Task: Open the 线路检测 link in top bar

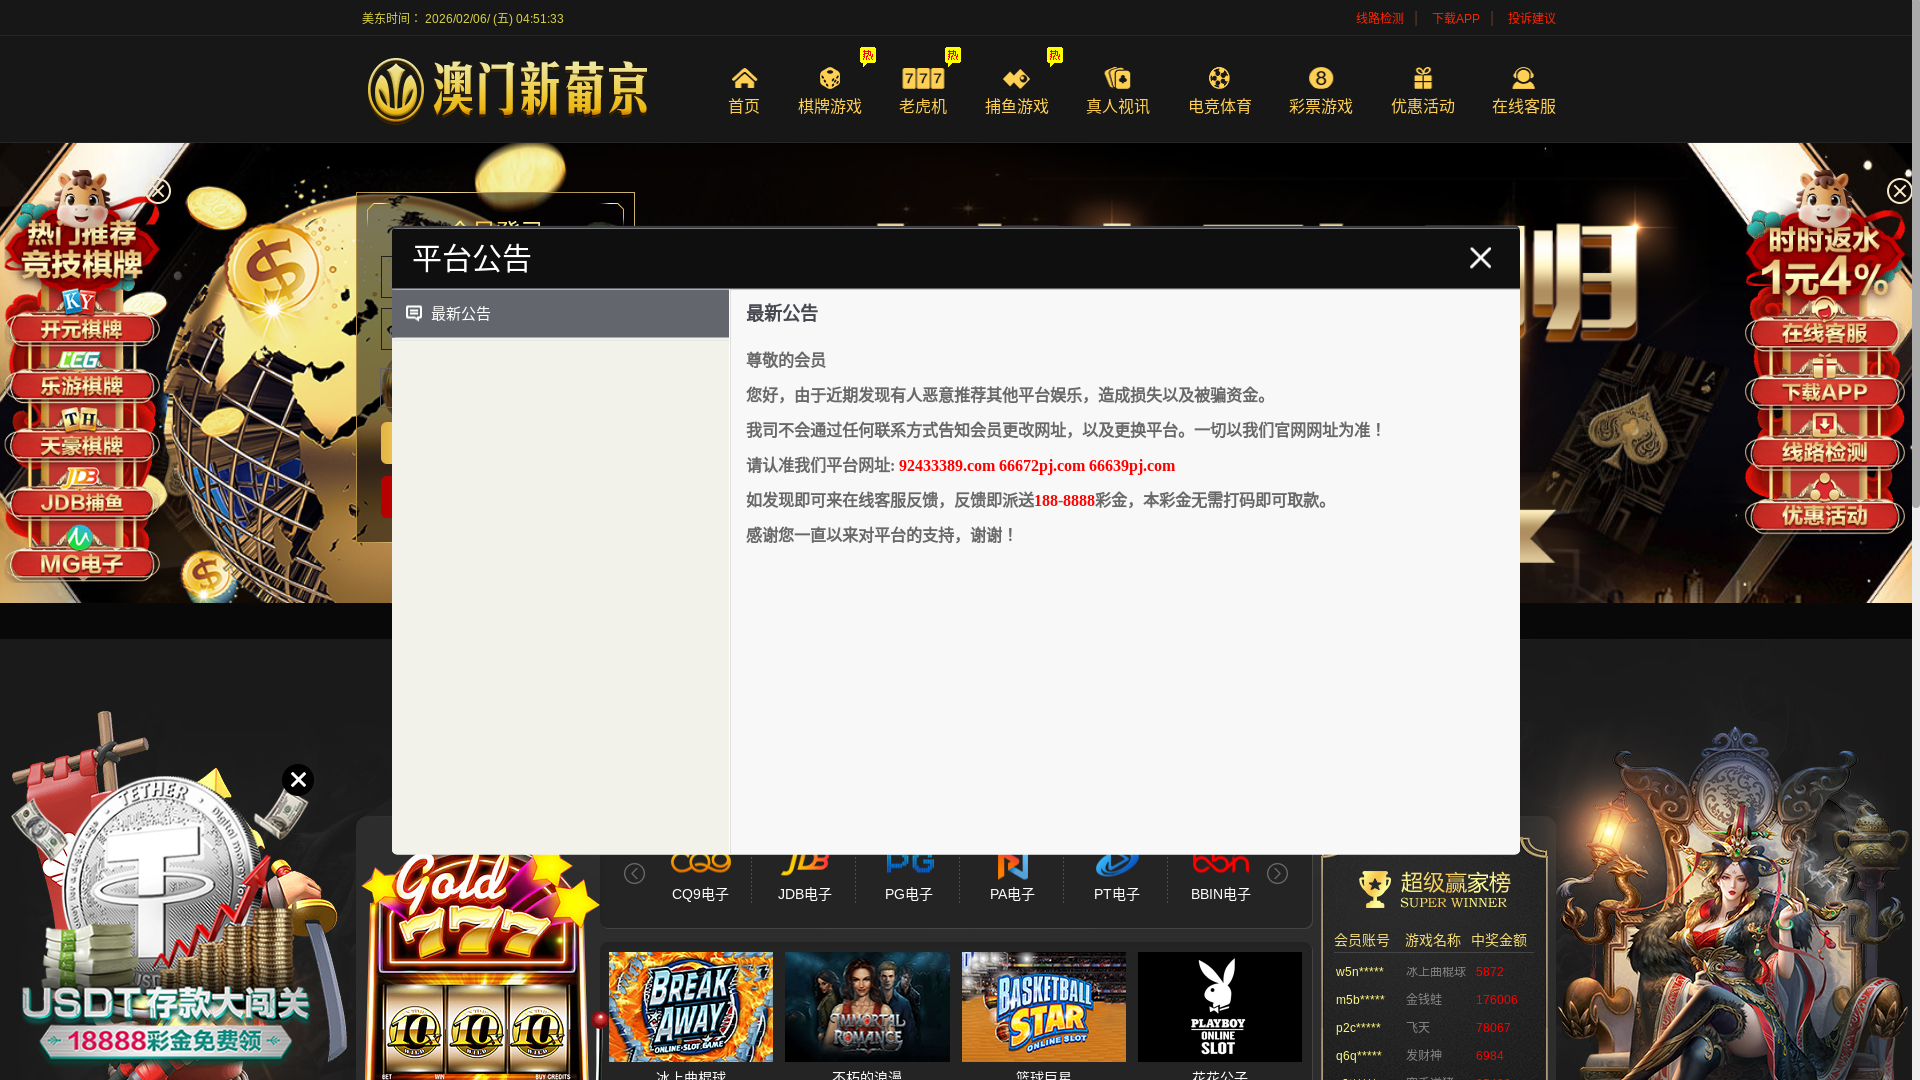Action: pos(1380,18)
